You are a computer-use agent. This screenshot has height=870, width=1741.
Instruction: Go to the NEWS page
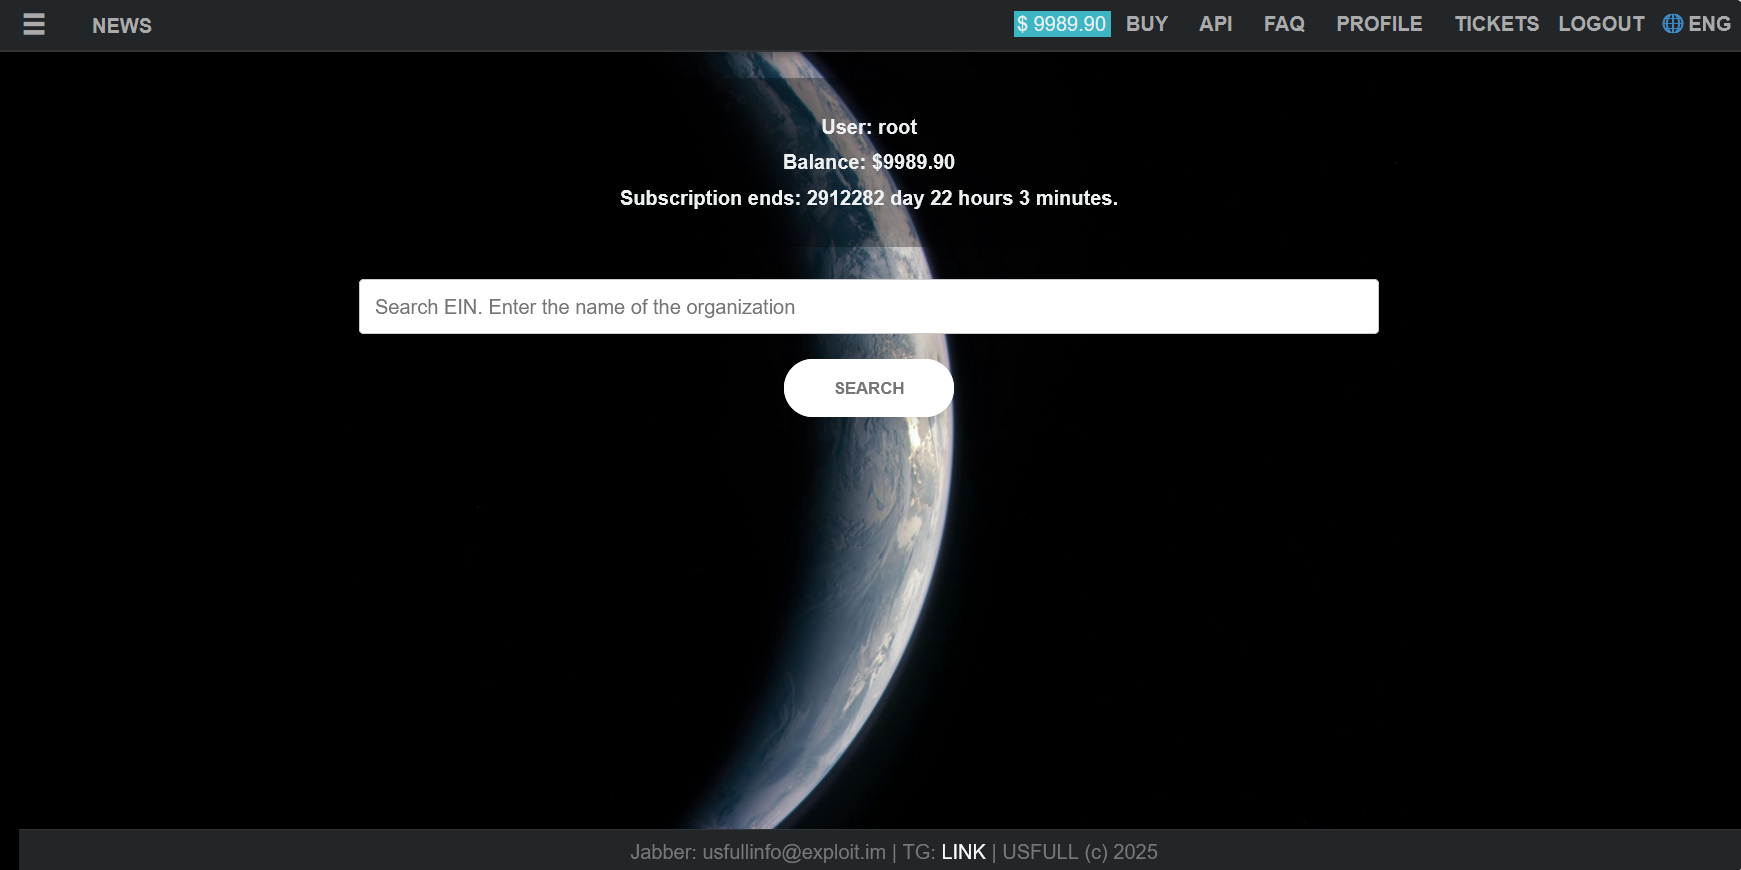tap(122, 26)
